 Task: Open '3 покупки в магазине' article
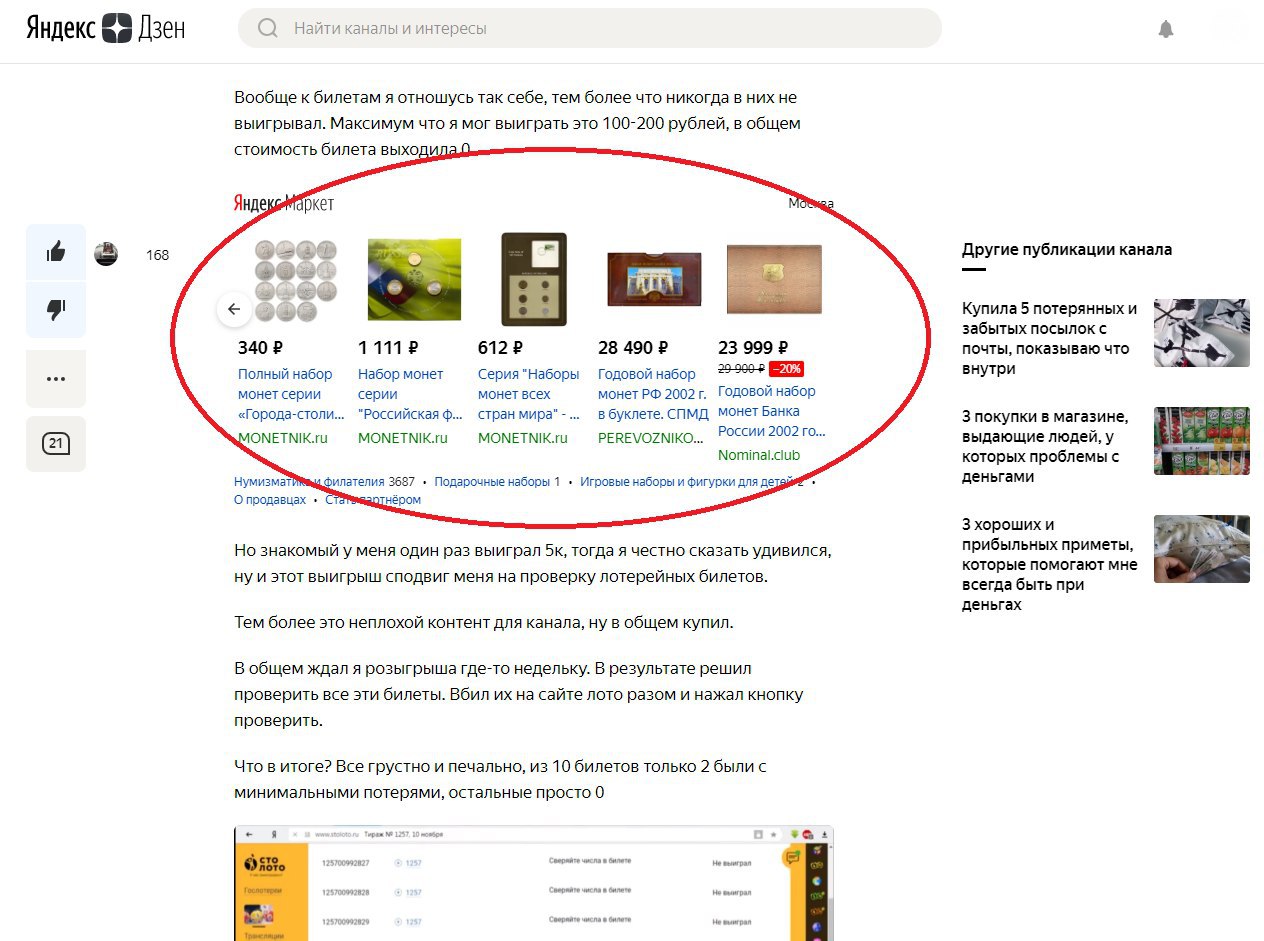tap(1046, 446)
